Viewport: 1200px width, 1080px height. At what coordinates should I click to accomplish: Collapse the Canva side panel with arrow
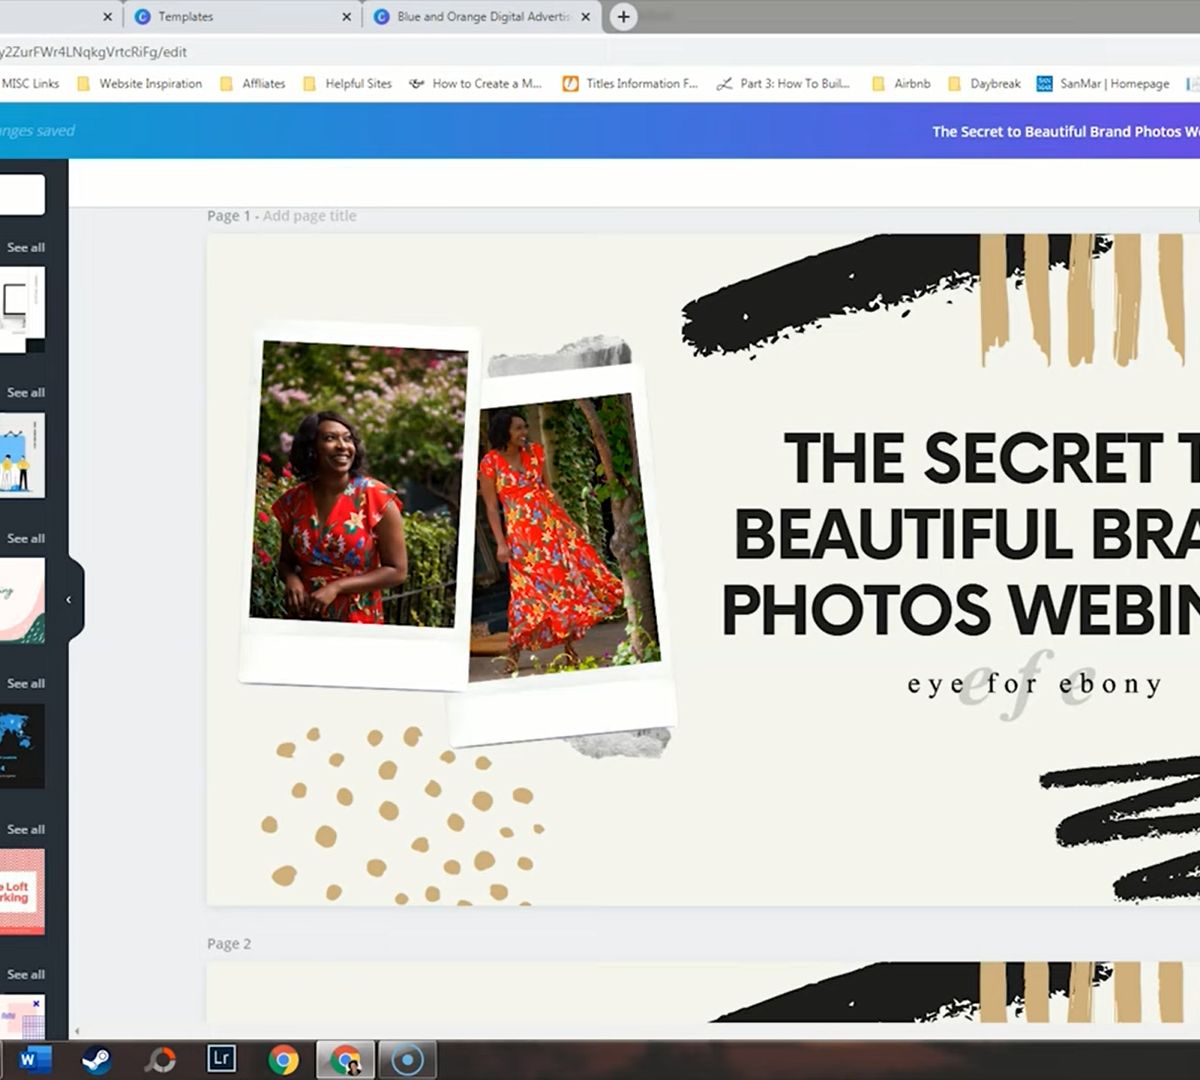coord(69,600)
